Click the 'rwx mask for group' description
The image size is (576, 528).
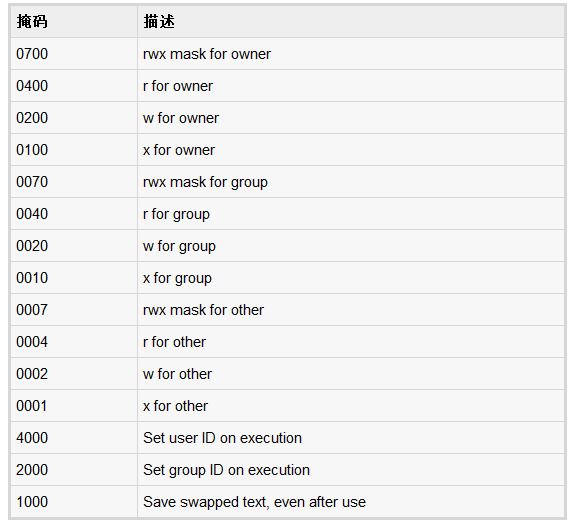pos(205,182)
